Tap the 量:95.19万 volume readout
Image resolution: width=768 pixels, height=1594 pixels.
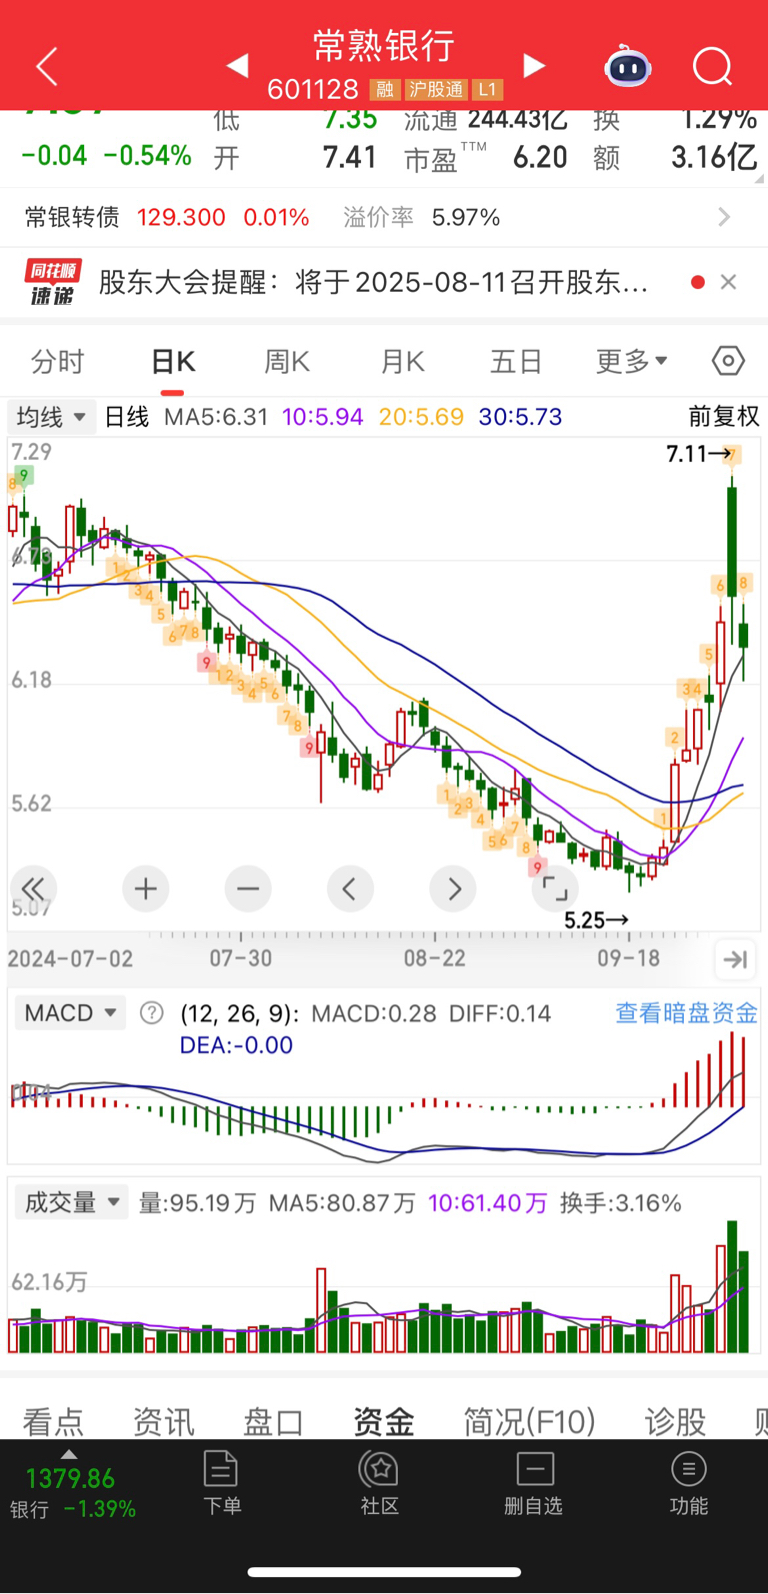197,1202
